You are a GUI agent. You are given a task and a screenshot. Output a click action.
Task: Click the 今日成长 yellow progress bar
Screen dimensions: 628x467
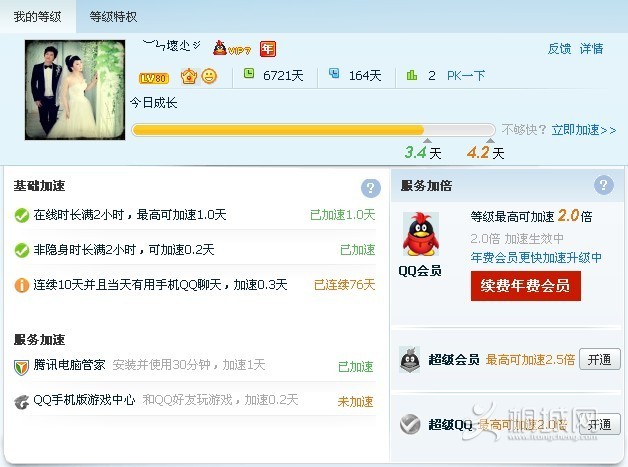[x=314, y=130]
